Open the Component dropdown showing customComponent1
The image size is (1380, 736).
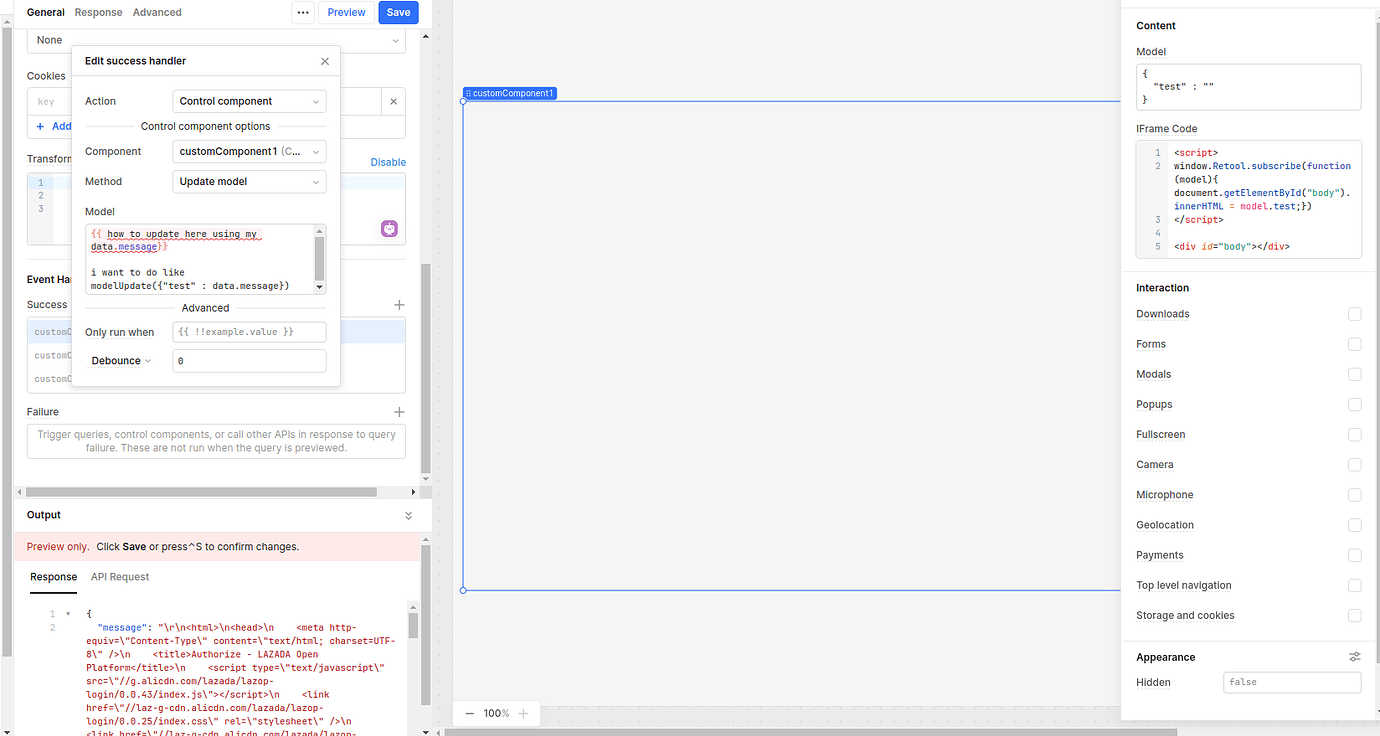pos(249,152)
